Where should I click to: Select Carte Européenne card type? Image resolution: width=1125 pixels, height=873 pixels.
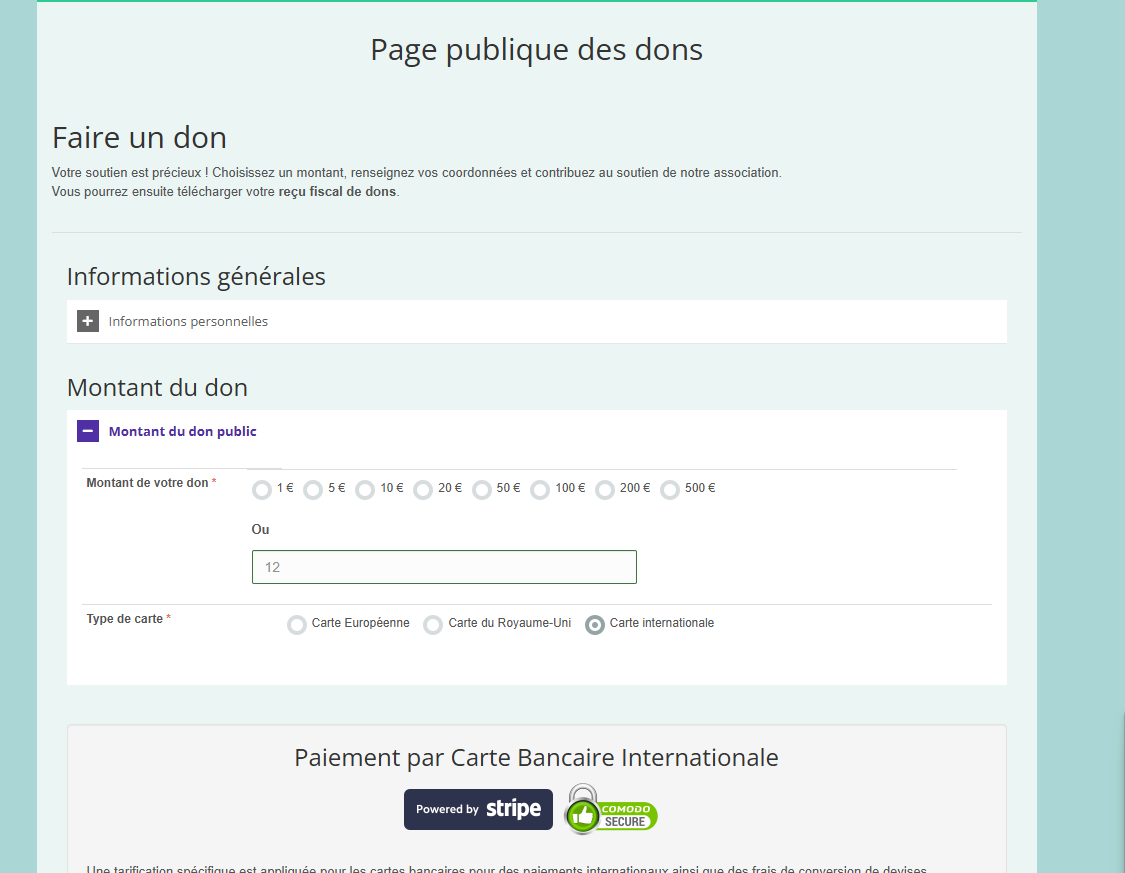pos(297,625)
